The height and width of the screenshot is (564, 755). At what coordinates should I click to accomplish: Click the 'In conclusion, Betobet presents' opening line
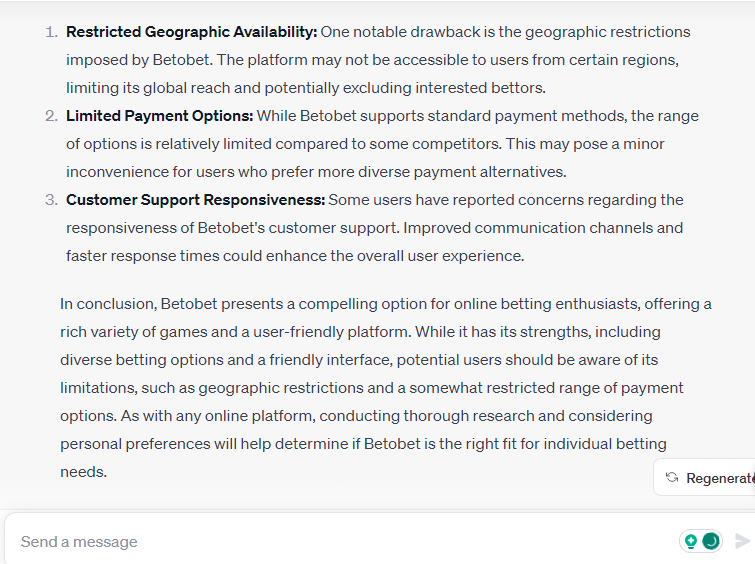point(386,304)
